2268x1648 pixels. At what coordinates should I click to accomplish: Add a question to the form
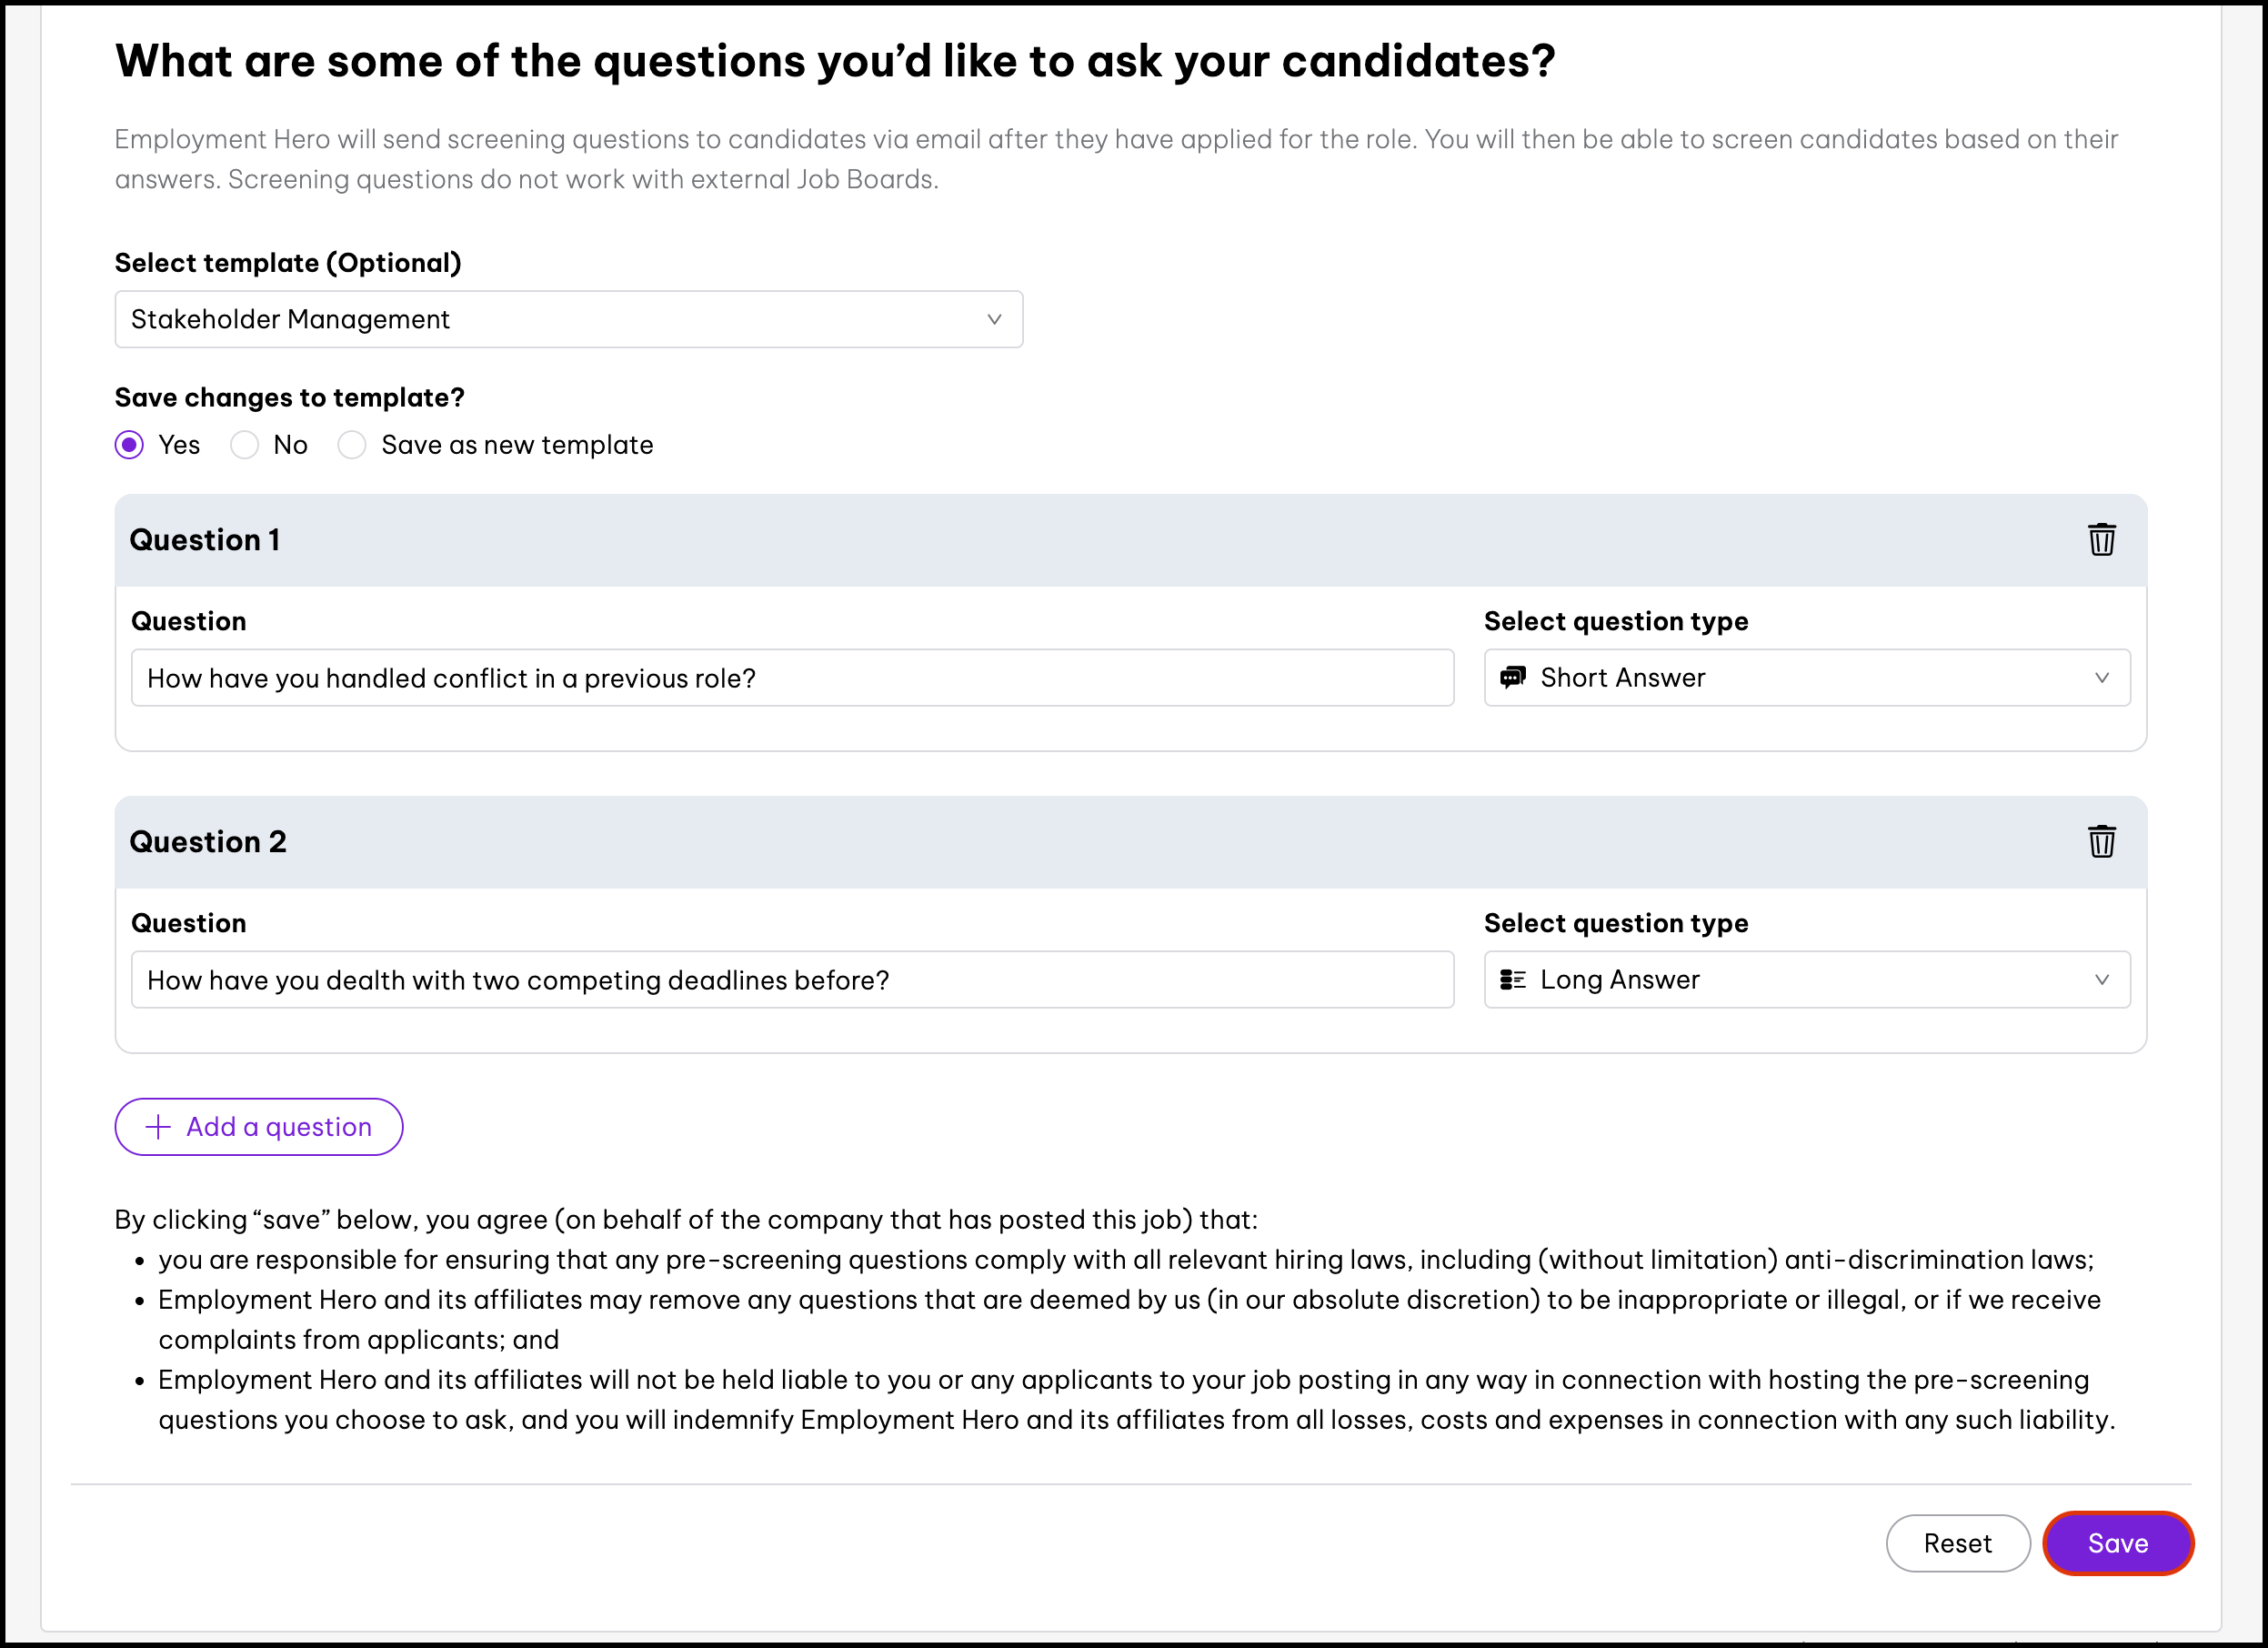point(259,1127)
